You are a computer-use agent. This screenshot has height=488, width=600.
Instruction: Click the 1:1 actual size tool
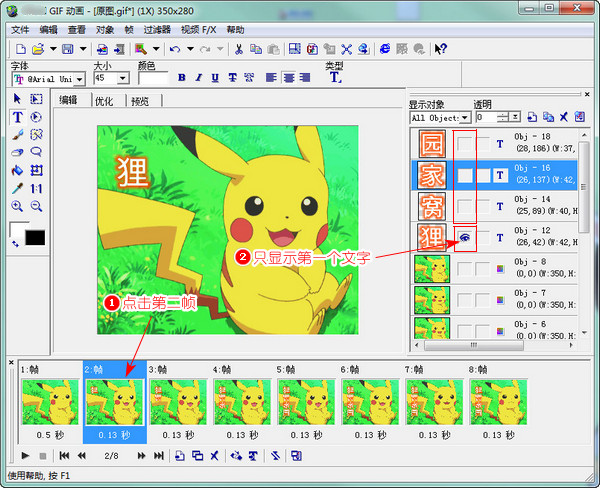coord(36,188)
